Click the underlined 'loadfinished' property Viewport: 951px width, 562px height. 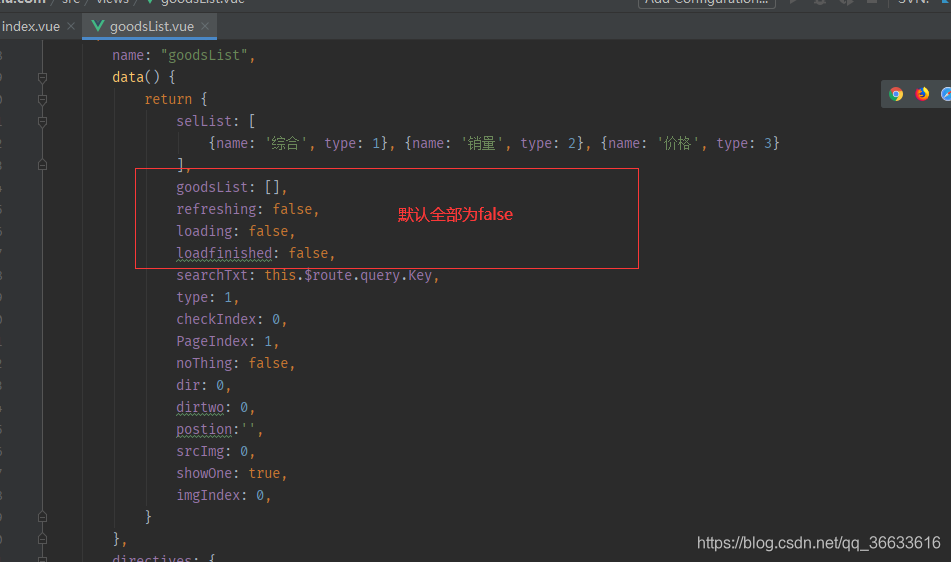pyautogui.click(x=224, y=253)
